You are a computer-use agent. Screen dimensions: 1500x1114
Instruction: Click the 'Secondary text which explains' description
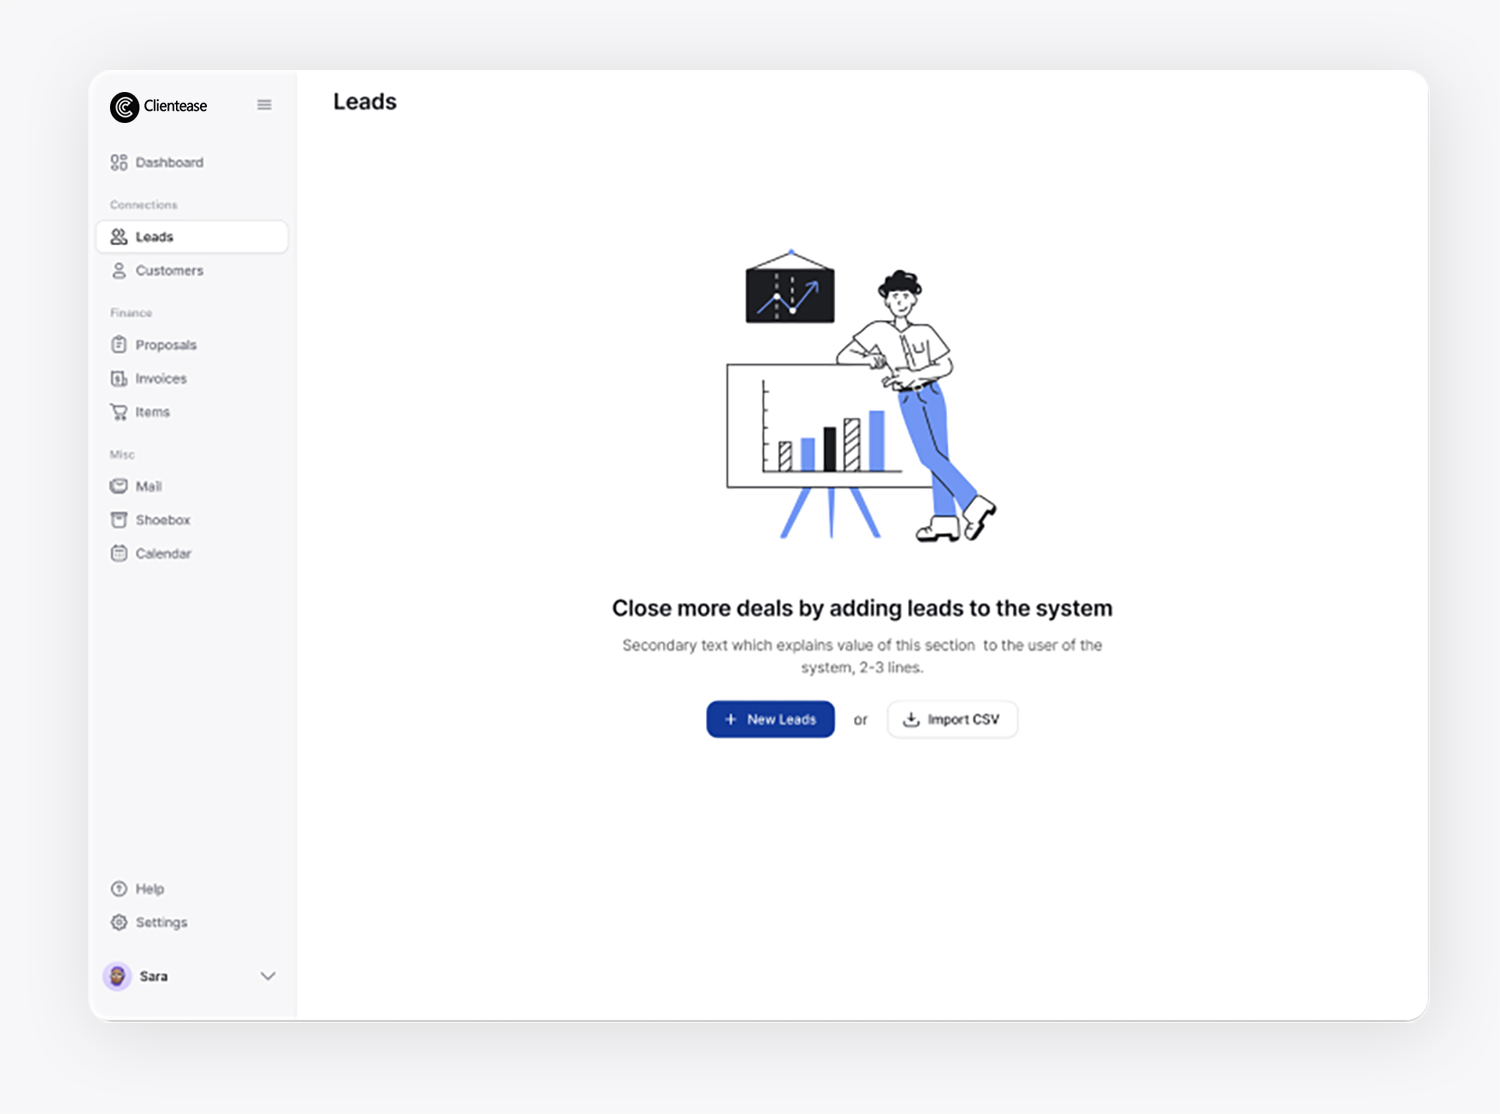tap(862, 656)
